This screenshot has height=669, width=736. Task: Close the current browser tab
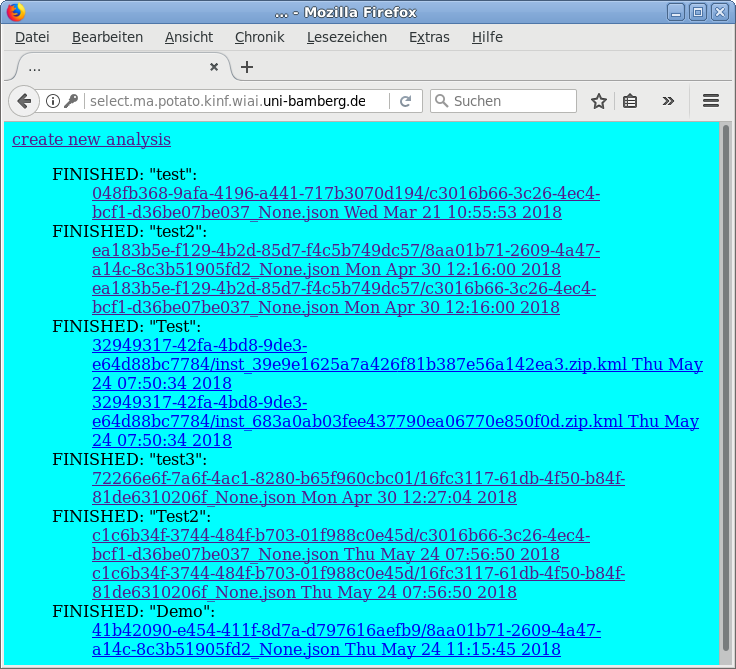tap(213, 67)
